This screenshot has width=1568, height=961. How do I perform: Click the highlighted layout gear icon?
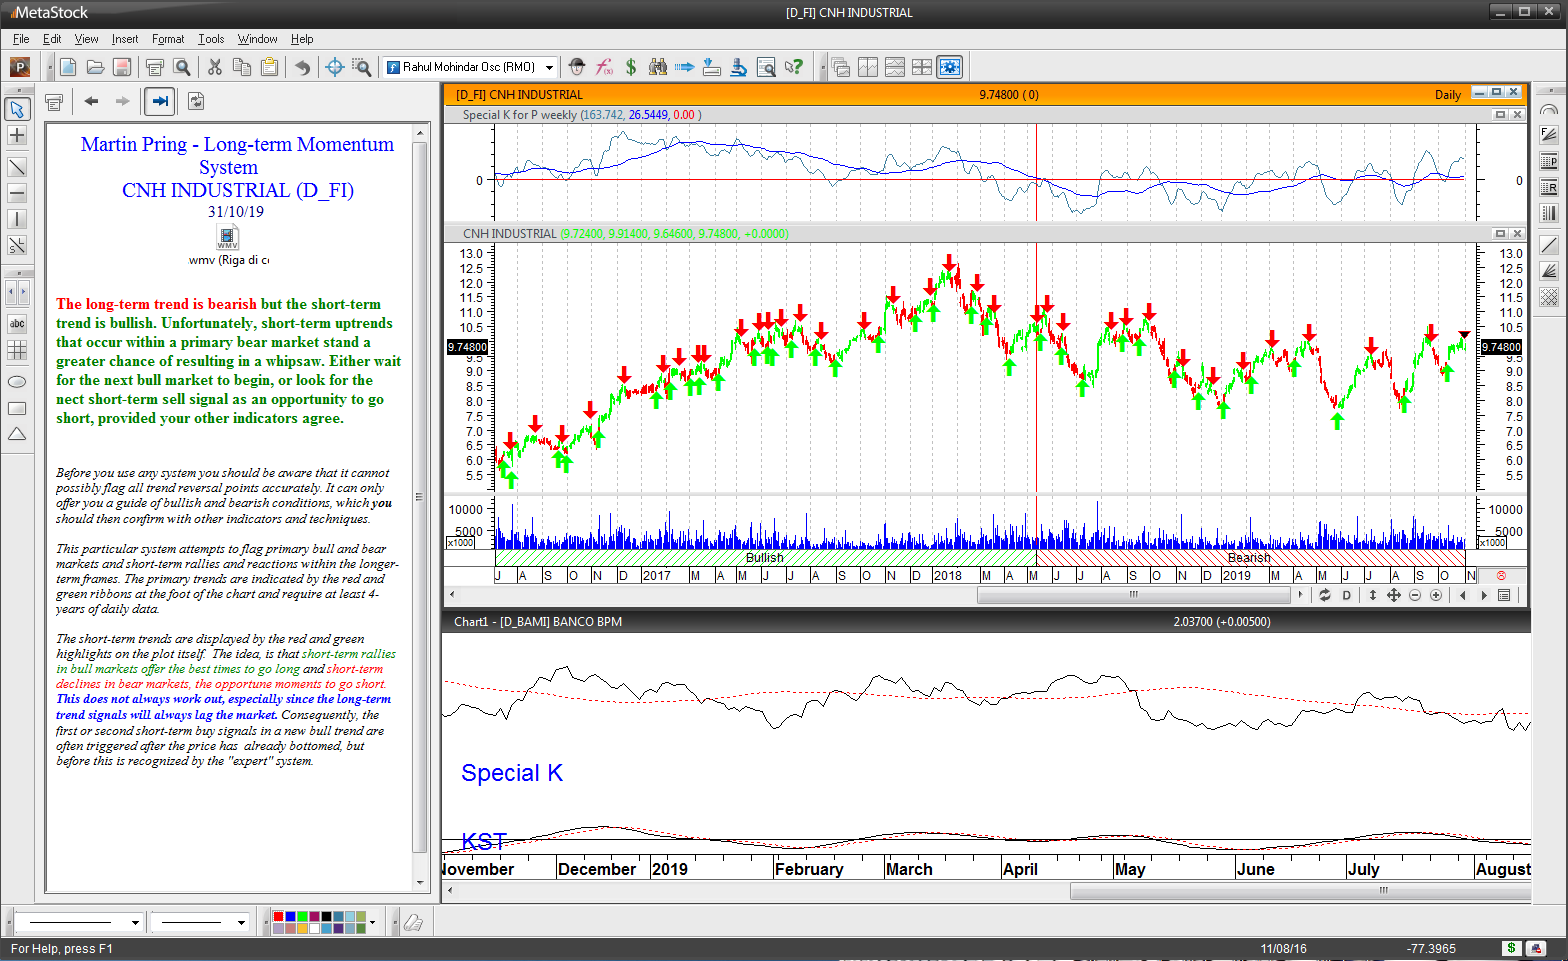949,67
